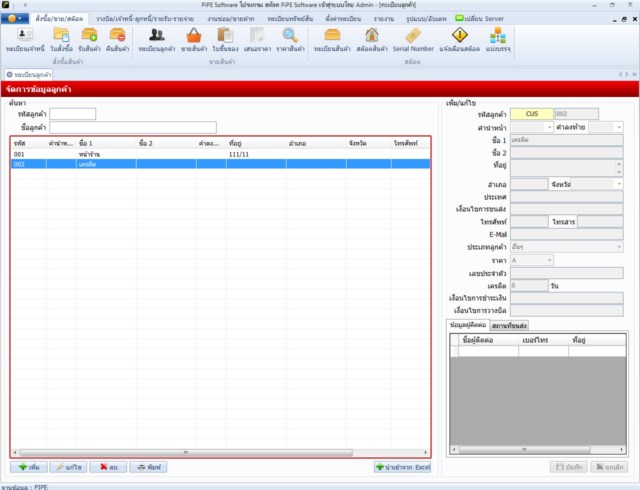Click the ชื่อผู้ติดต่อ contact column header

pos(489,340)
